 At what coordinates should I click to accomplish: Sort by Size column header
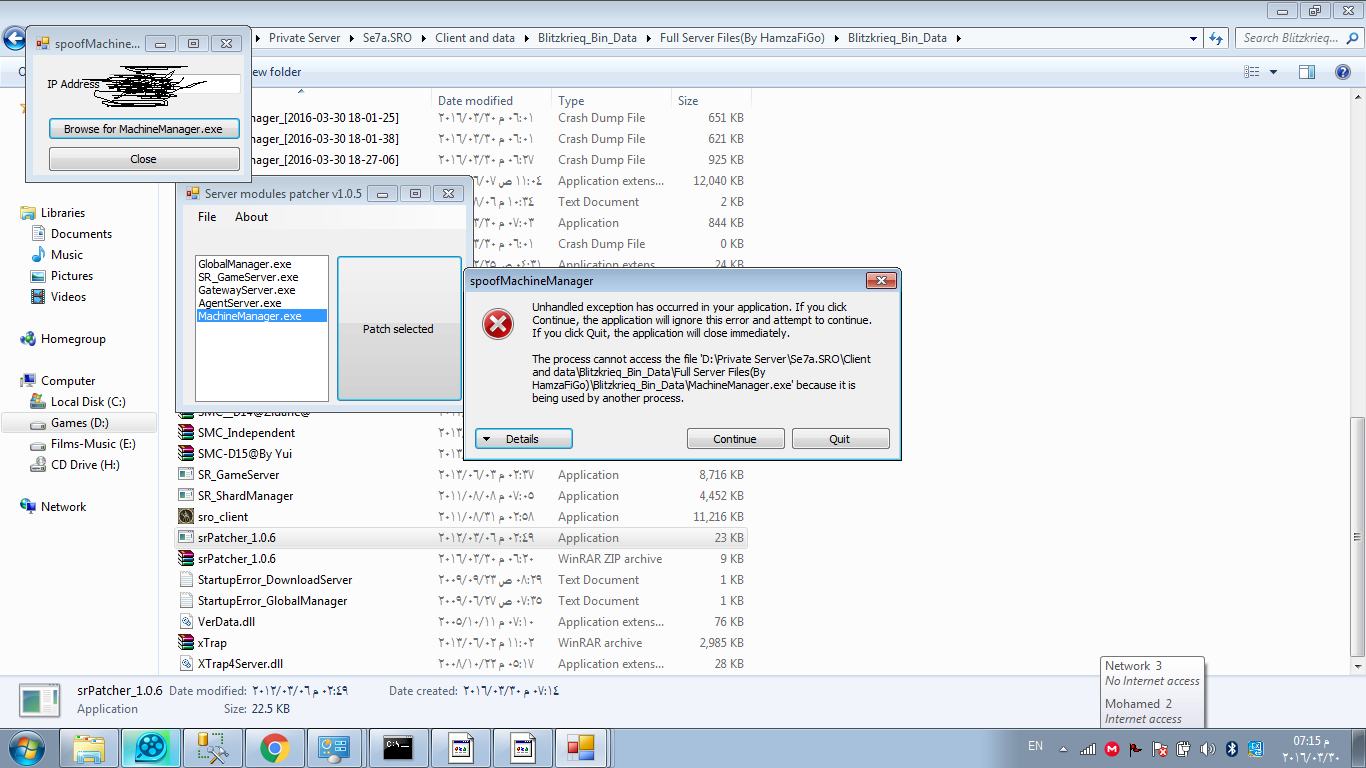pyautogui.click(x=710, y=101)
